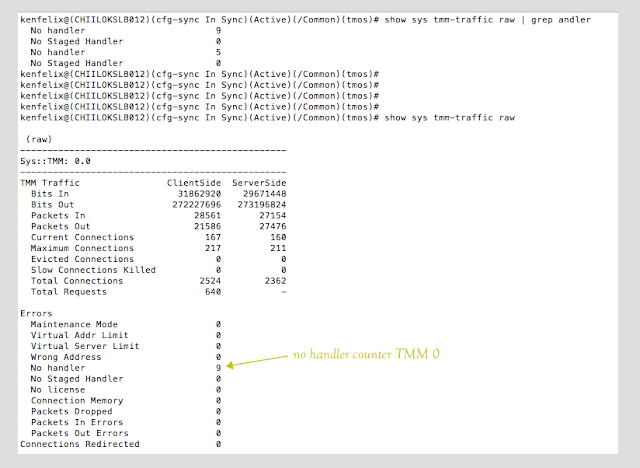Click the 'Wrong Address' label
The height and width of the screenshot is (468, 640).
pos(66,357)
